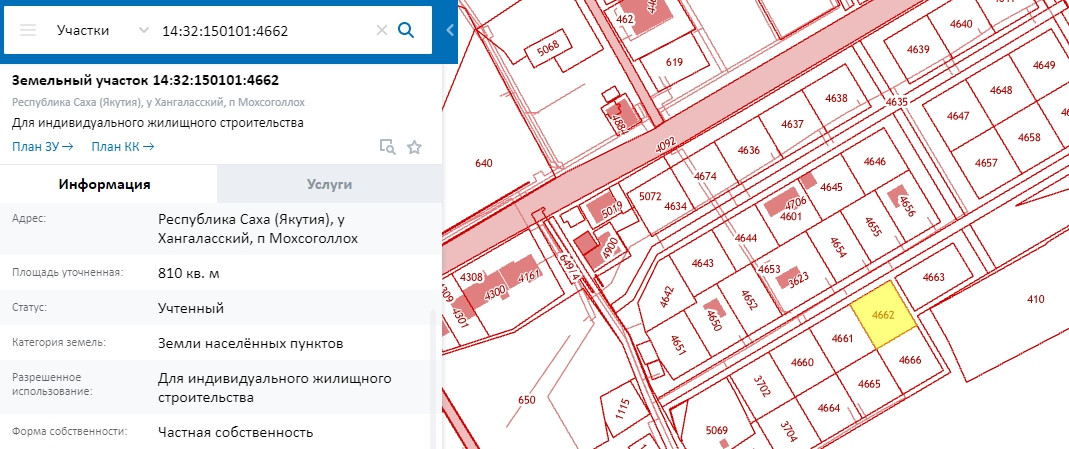Select parcel 650 on the map

[x=526, y=400]
